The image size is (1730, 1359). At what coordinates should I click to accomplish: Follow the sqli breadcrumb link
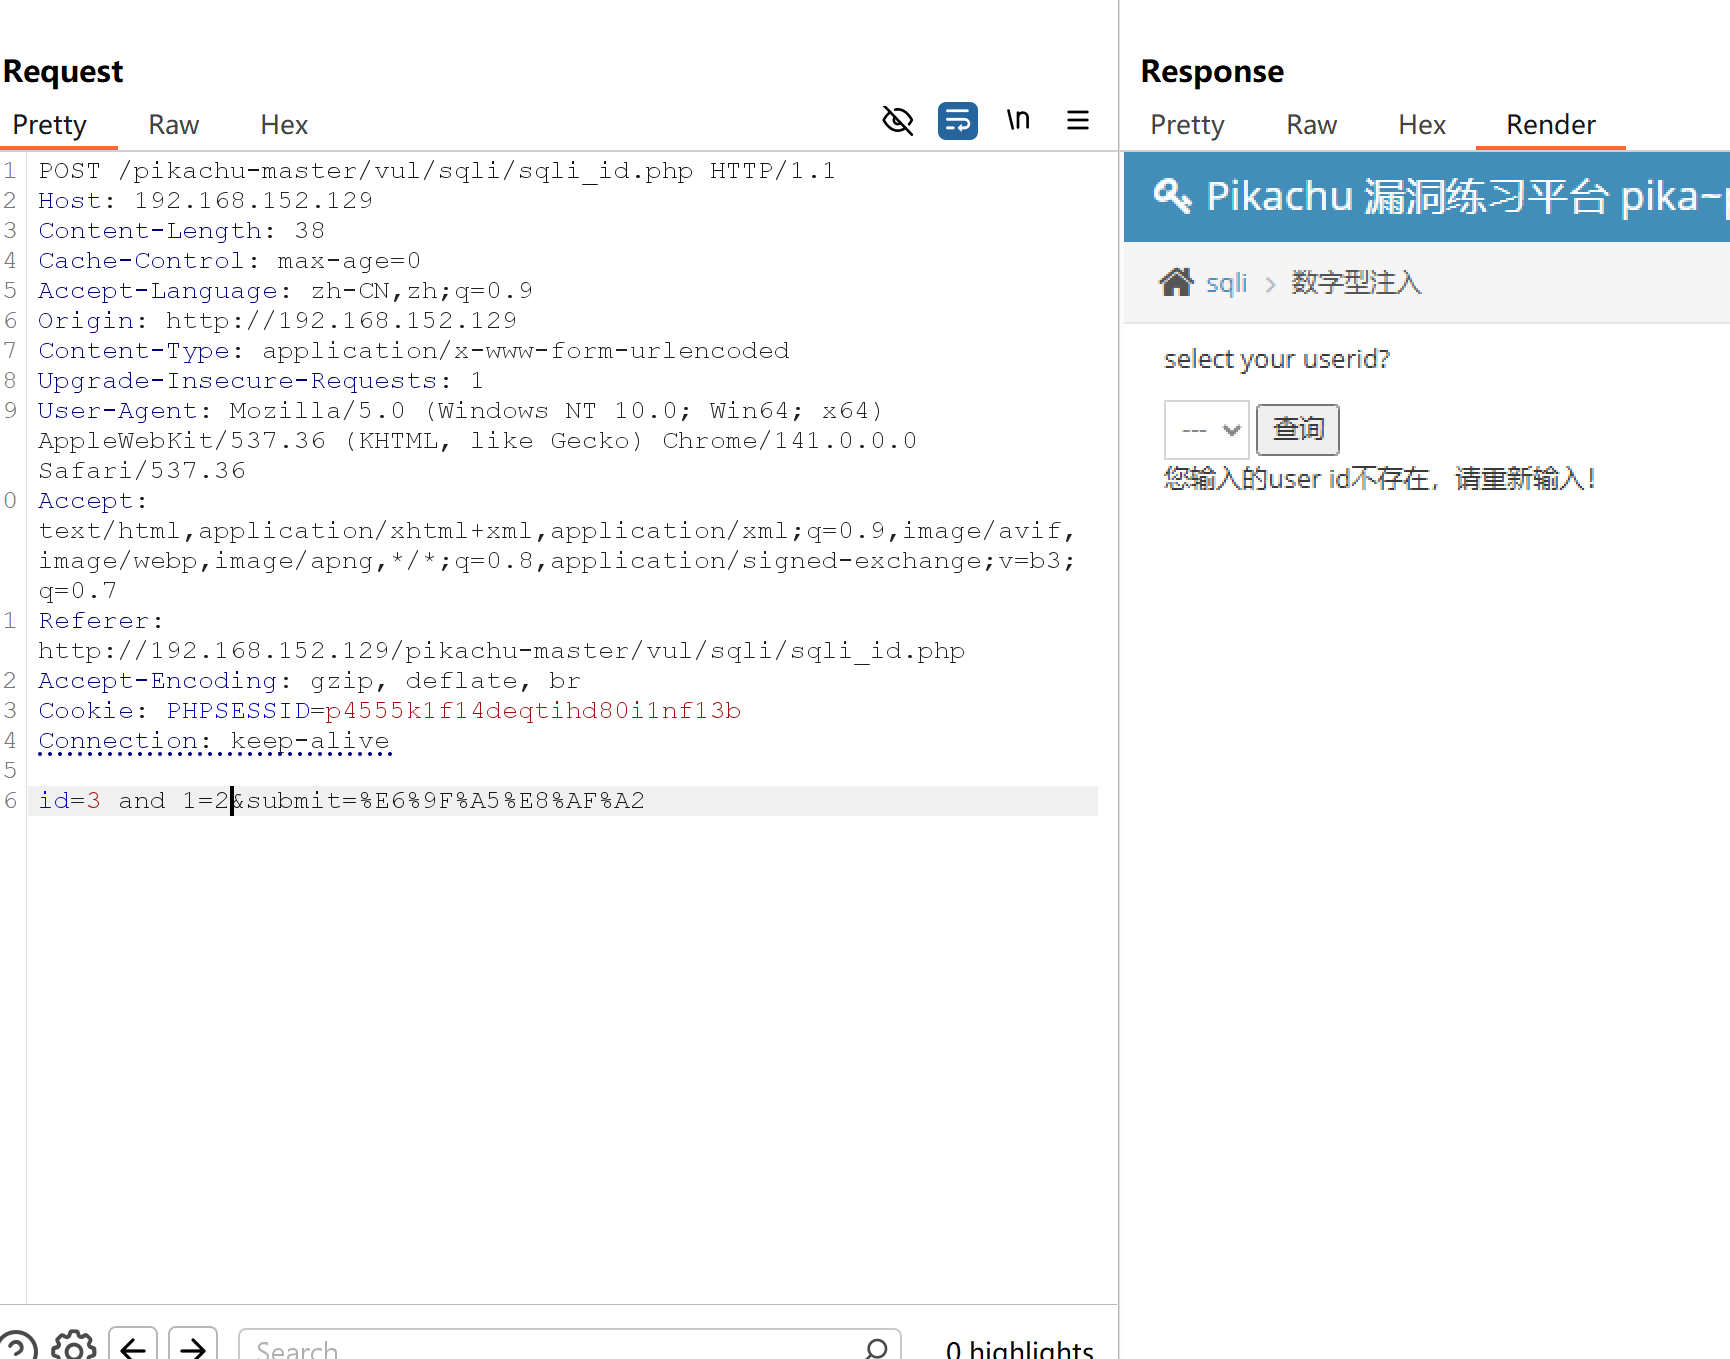[1227, 283]
